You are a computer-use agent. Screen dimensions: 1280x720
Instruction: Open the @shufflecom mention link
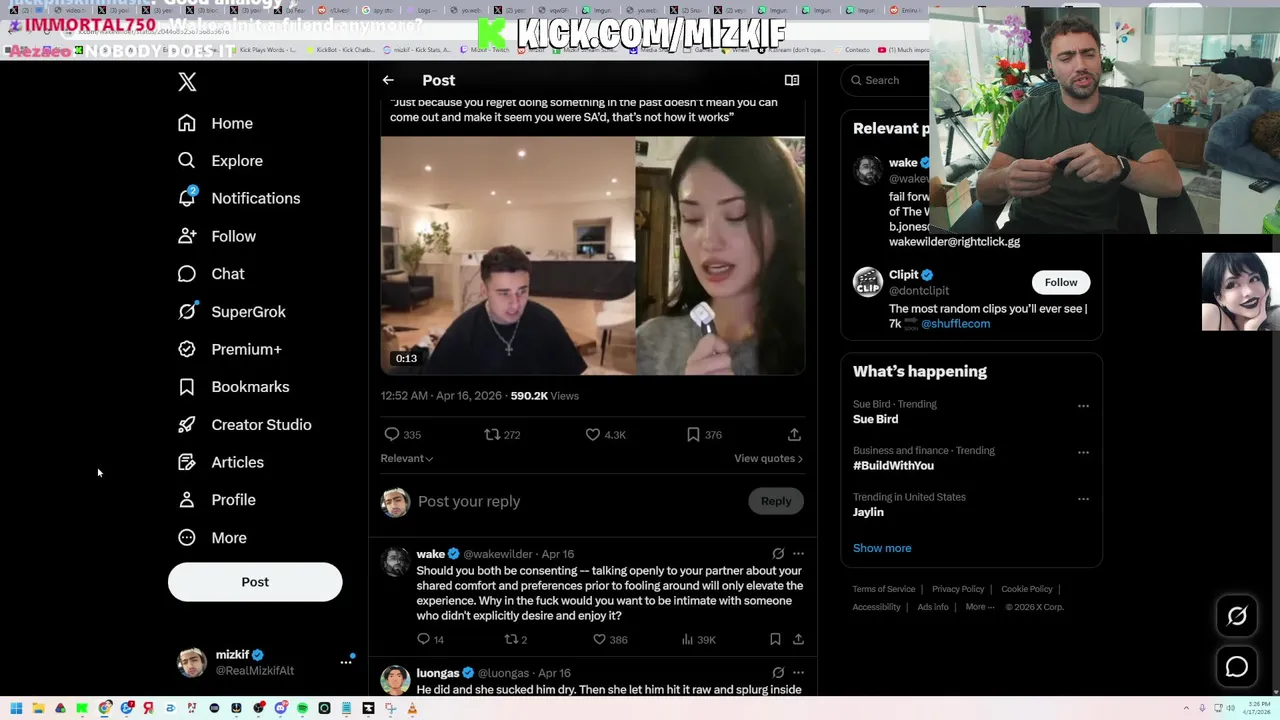click(x=955, y=324)
